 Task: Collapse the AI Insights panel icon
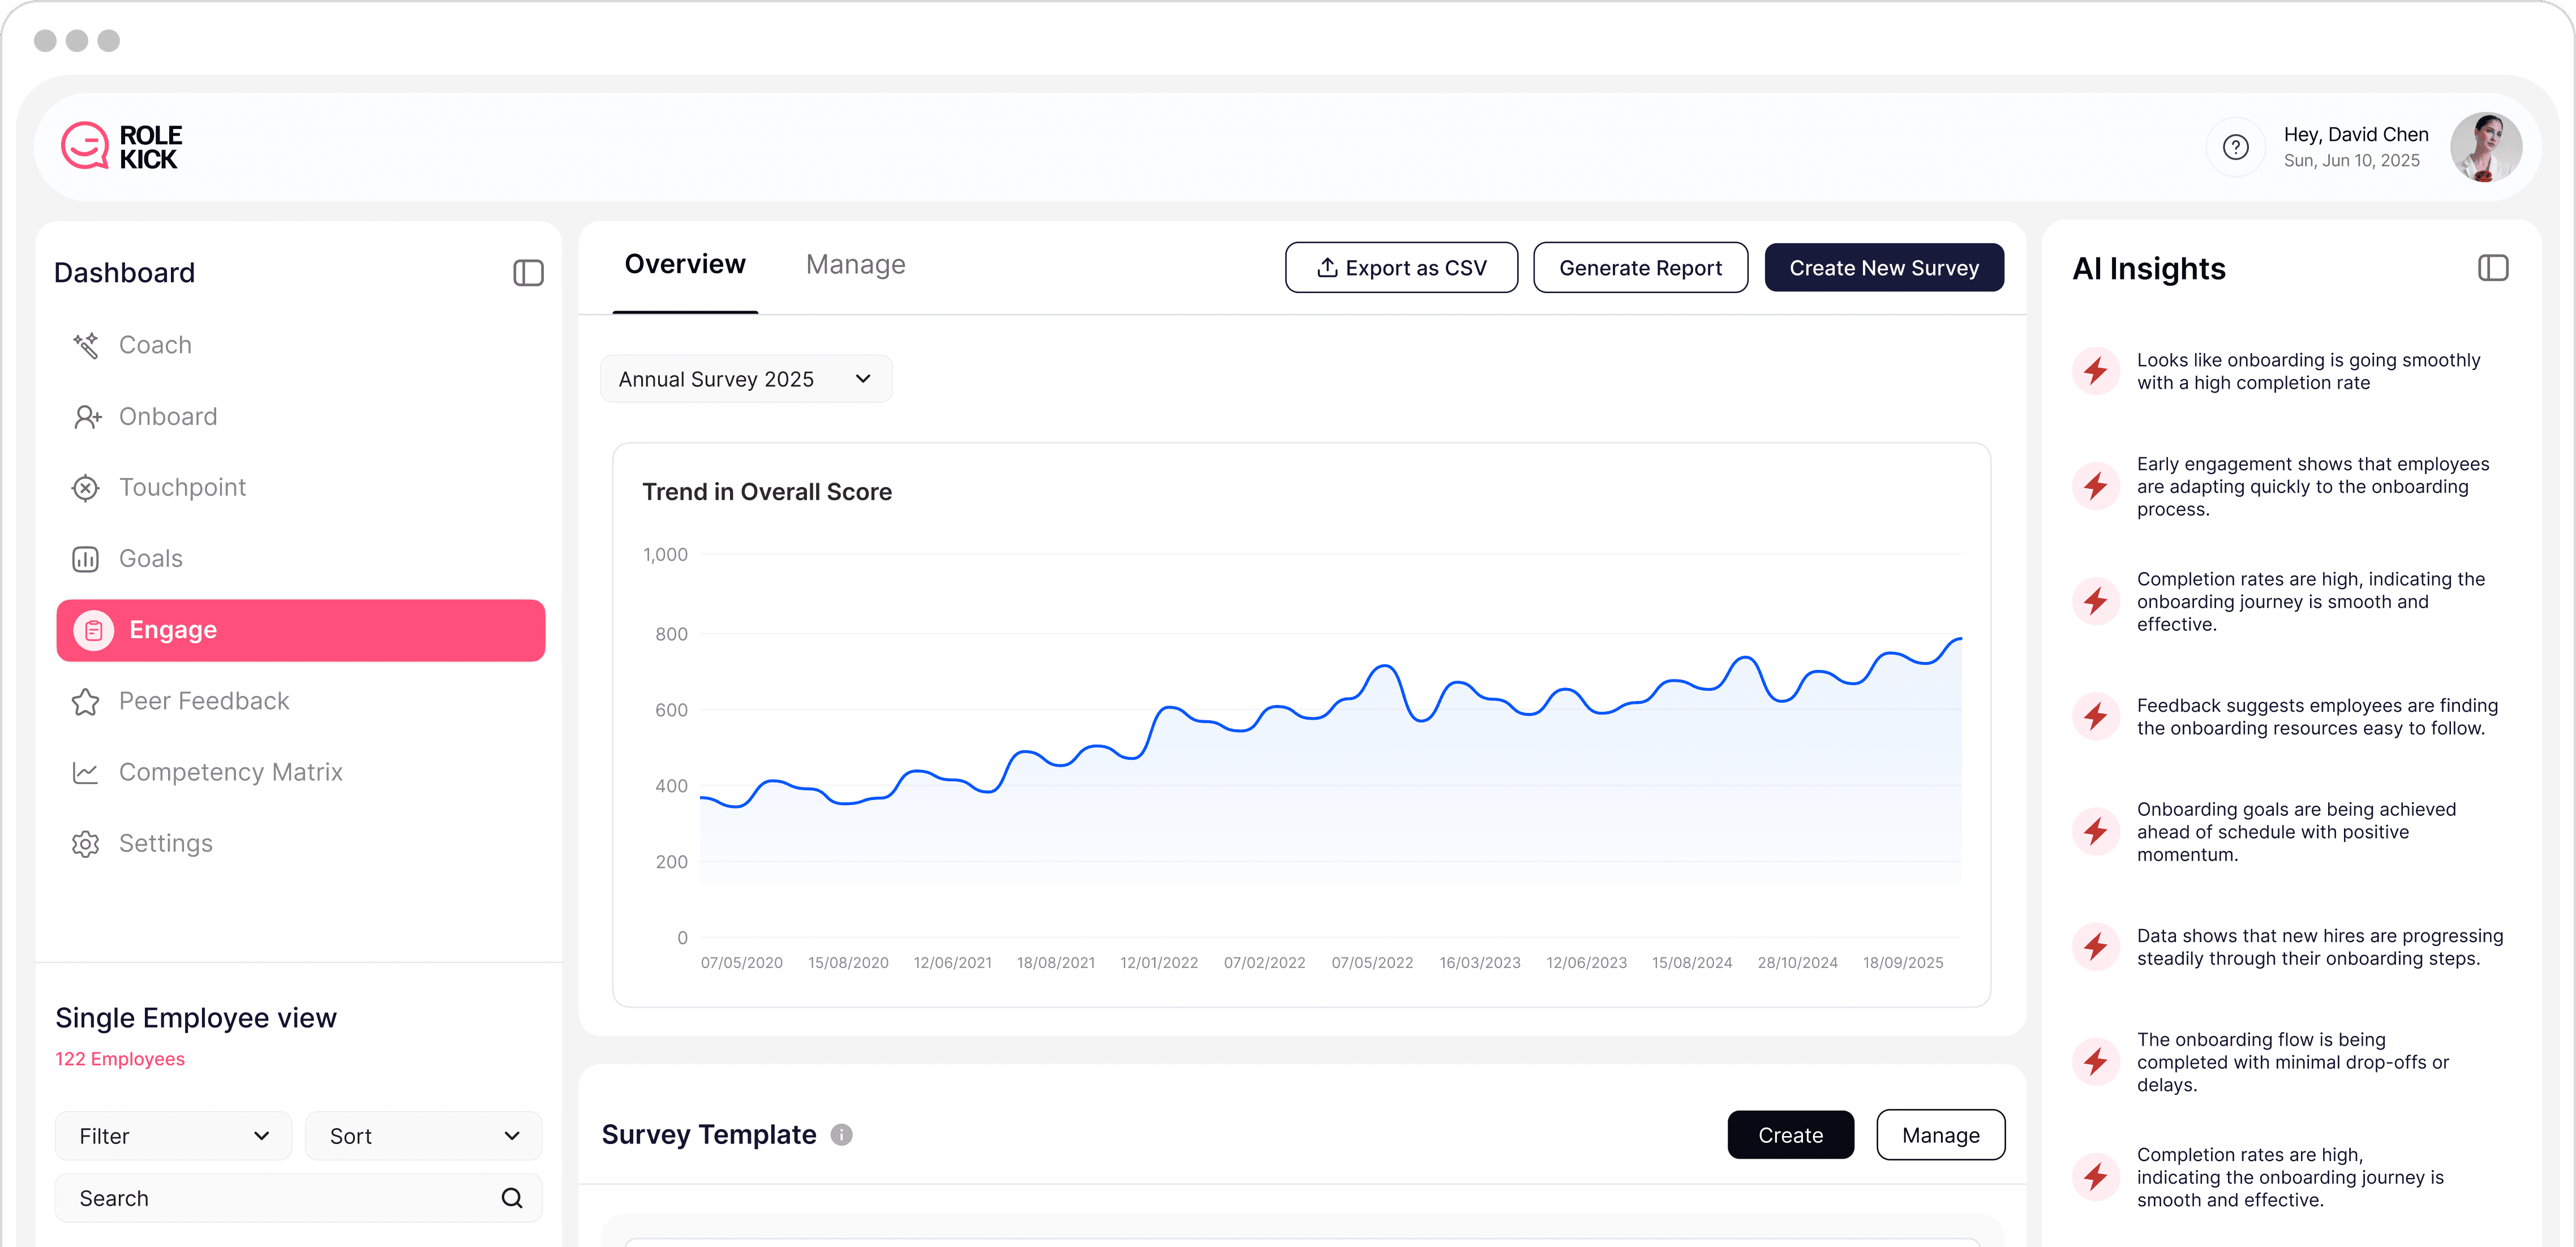point(2492,268)
